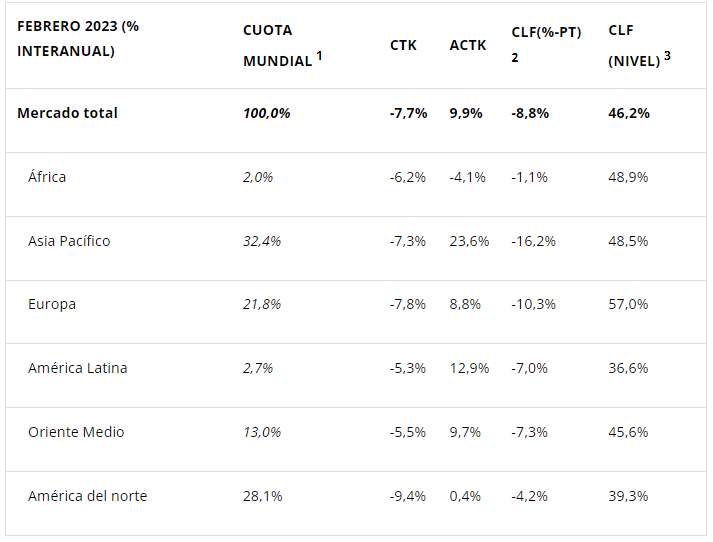Click the América Latina row label

77,368
